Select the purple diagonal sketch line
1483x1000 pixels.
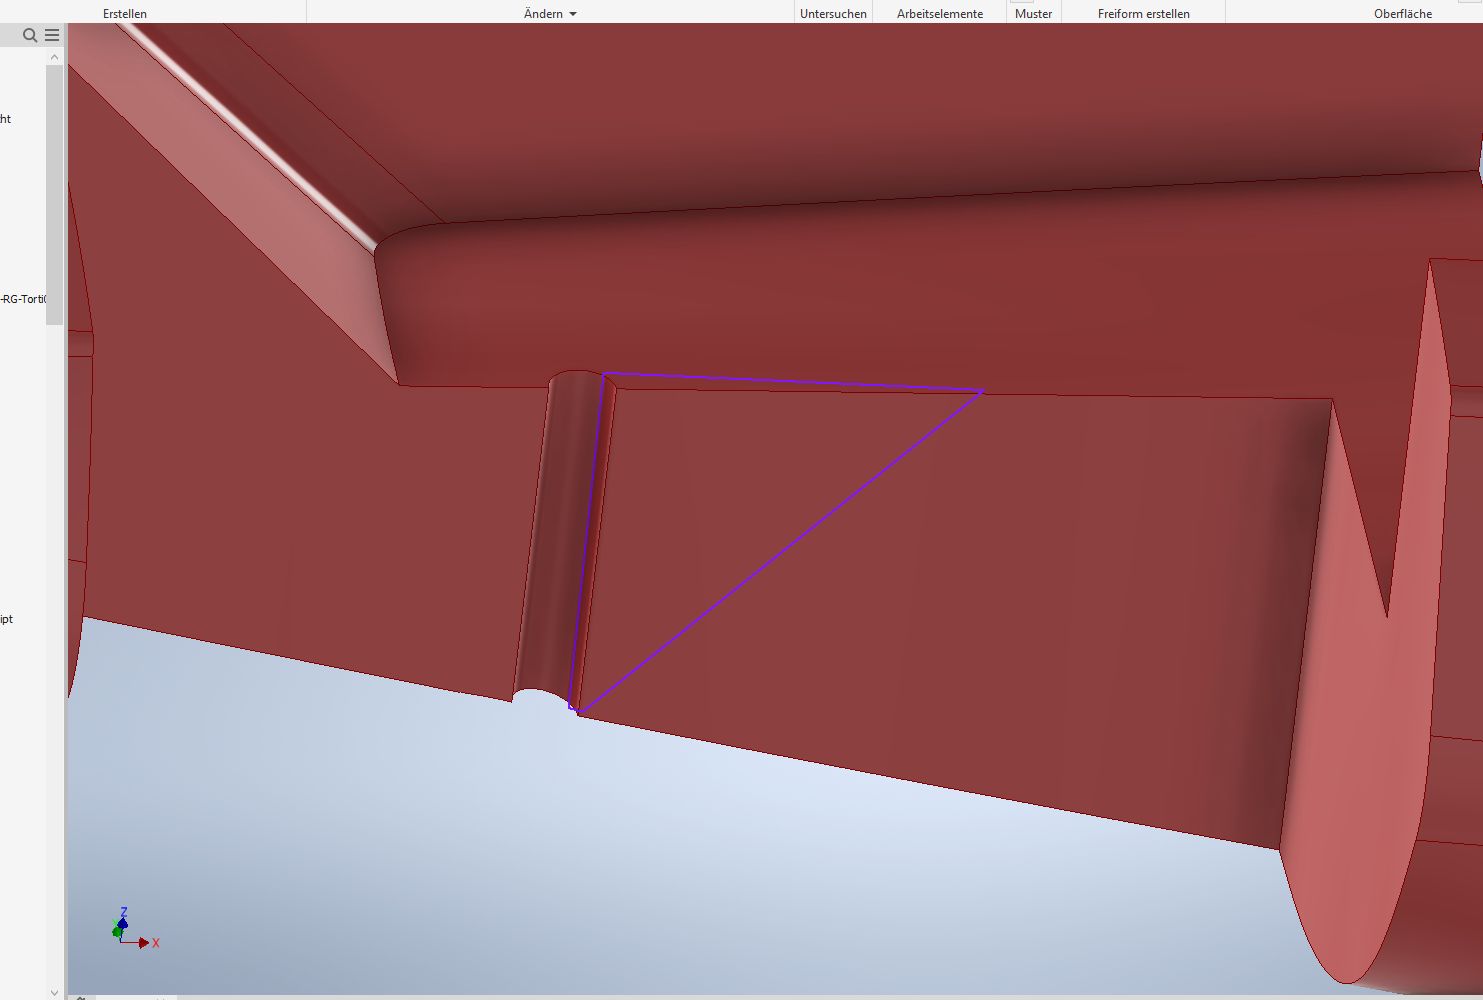pos(780,552)
